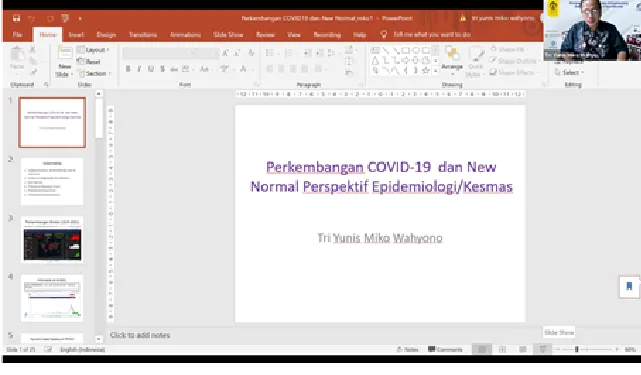Toggle the Notes pane in status bar

[408, 349]
